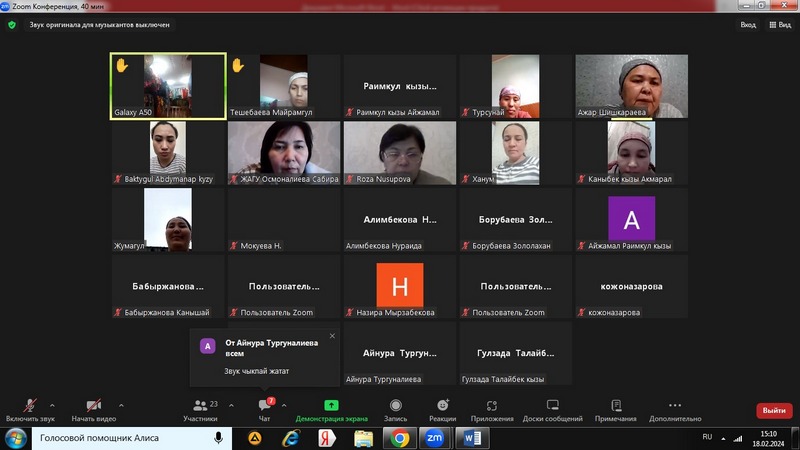Open Реакции reactions icon
This screenshot has width=800, height=450.
442,406
